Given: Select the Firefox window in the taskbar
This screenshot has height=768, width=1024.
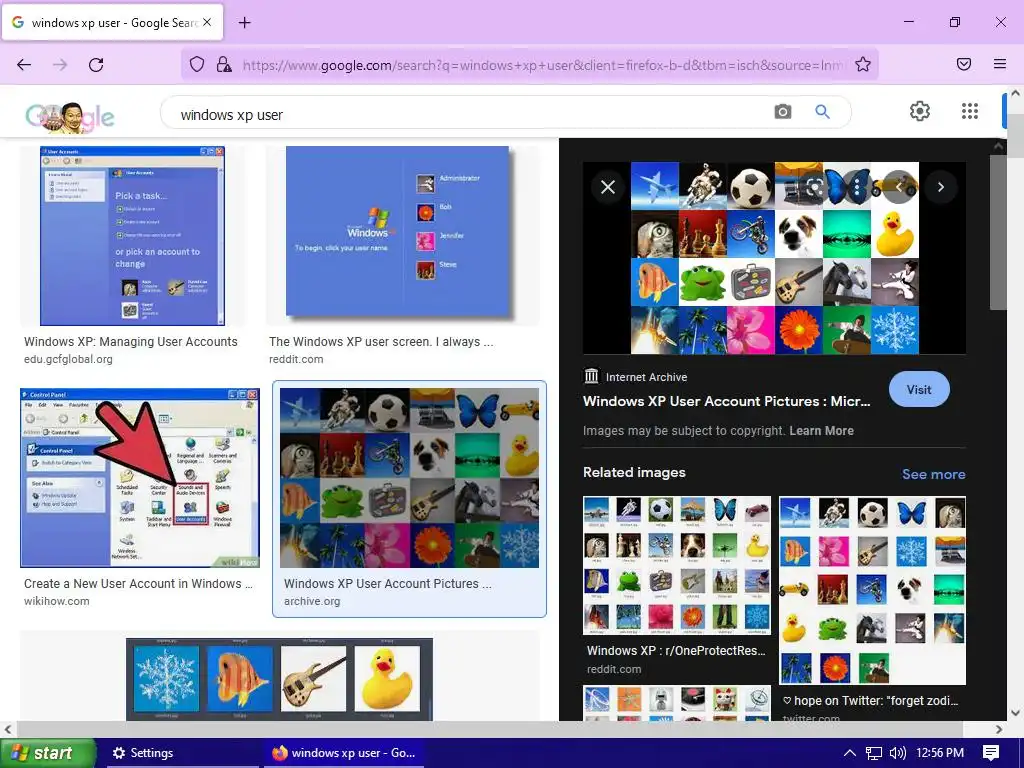Looking at the screenshot, I should tap(344, 753).
